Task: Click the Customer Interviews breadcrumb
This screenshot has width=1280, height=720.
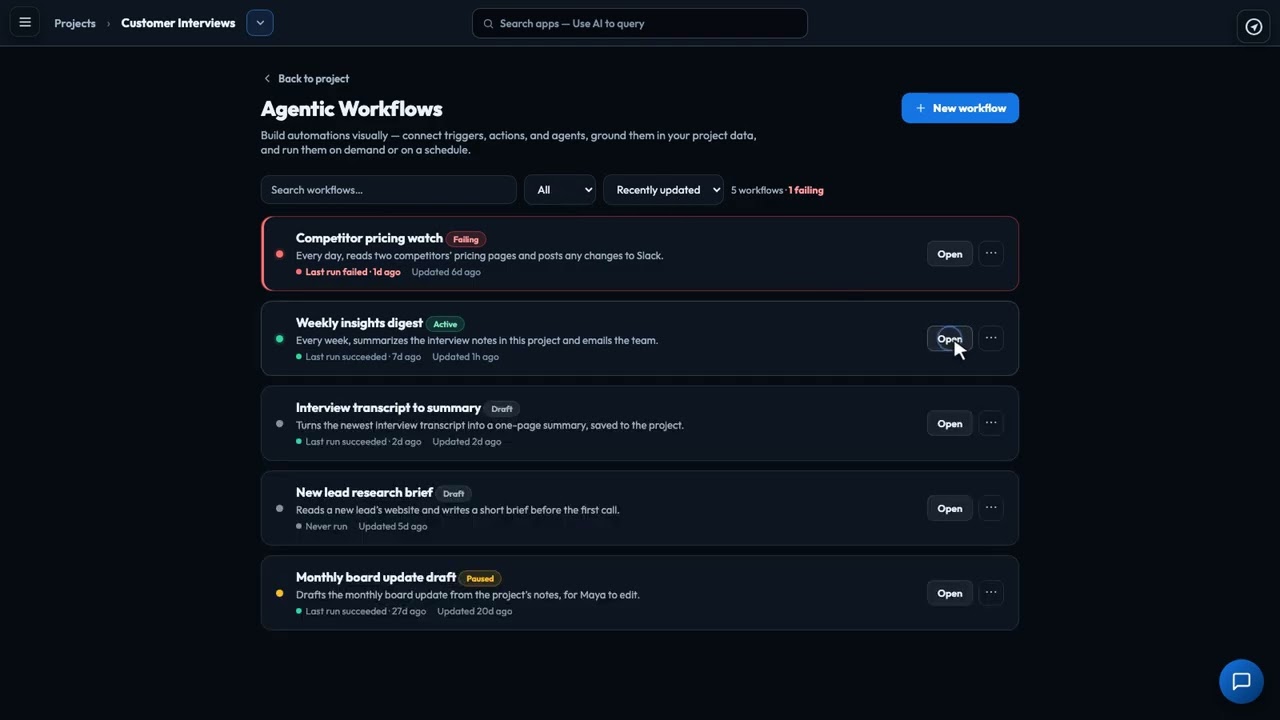Action: tap(178, 23)
